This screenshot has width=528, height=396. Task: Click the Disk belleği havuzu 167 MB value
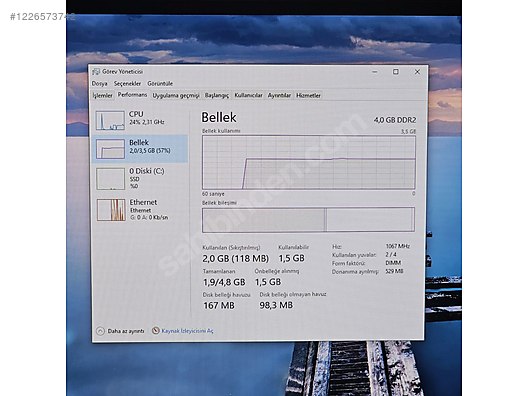(219, 306)
